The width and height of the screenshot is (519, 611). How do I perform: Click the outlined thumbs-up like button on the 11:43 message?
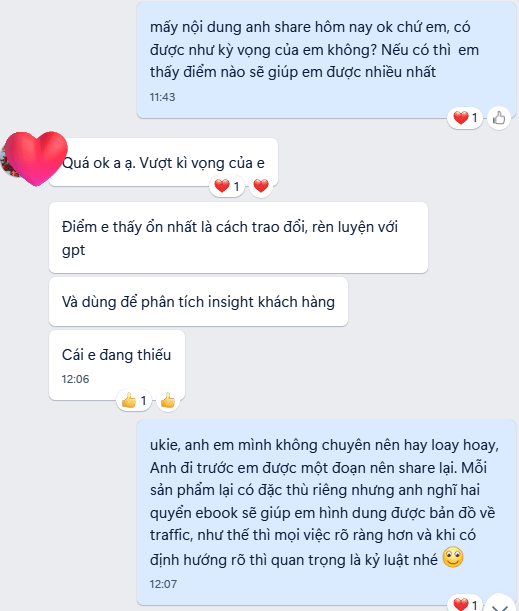(x=499, y=118)
